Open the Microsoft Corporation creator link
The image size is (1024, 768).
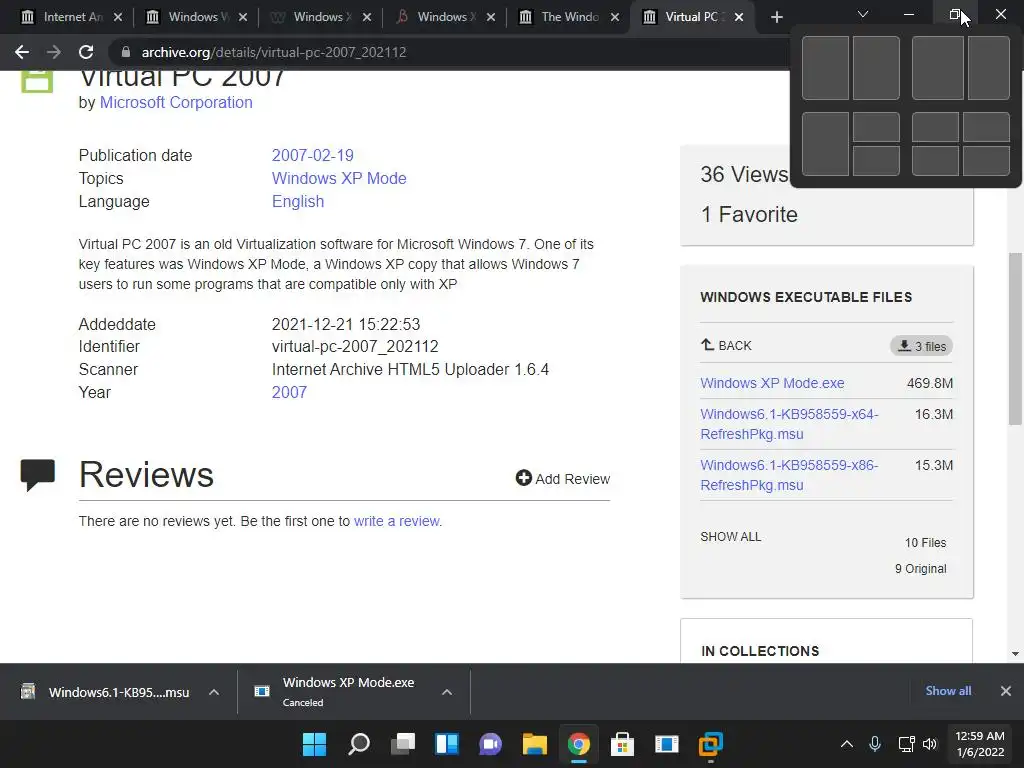click(x=176, y=103)
